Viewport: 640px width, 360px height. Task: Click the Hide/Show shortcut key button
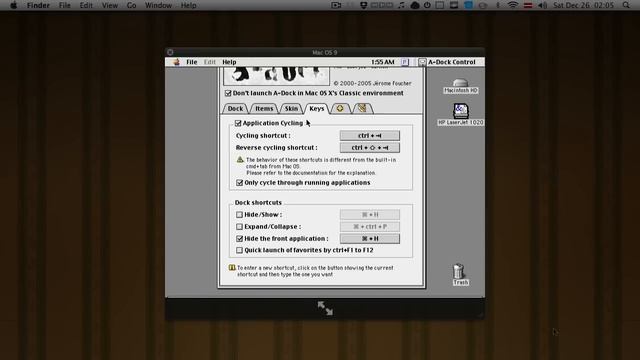coord(370,215)
